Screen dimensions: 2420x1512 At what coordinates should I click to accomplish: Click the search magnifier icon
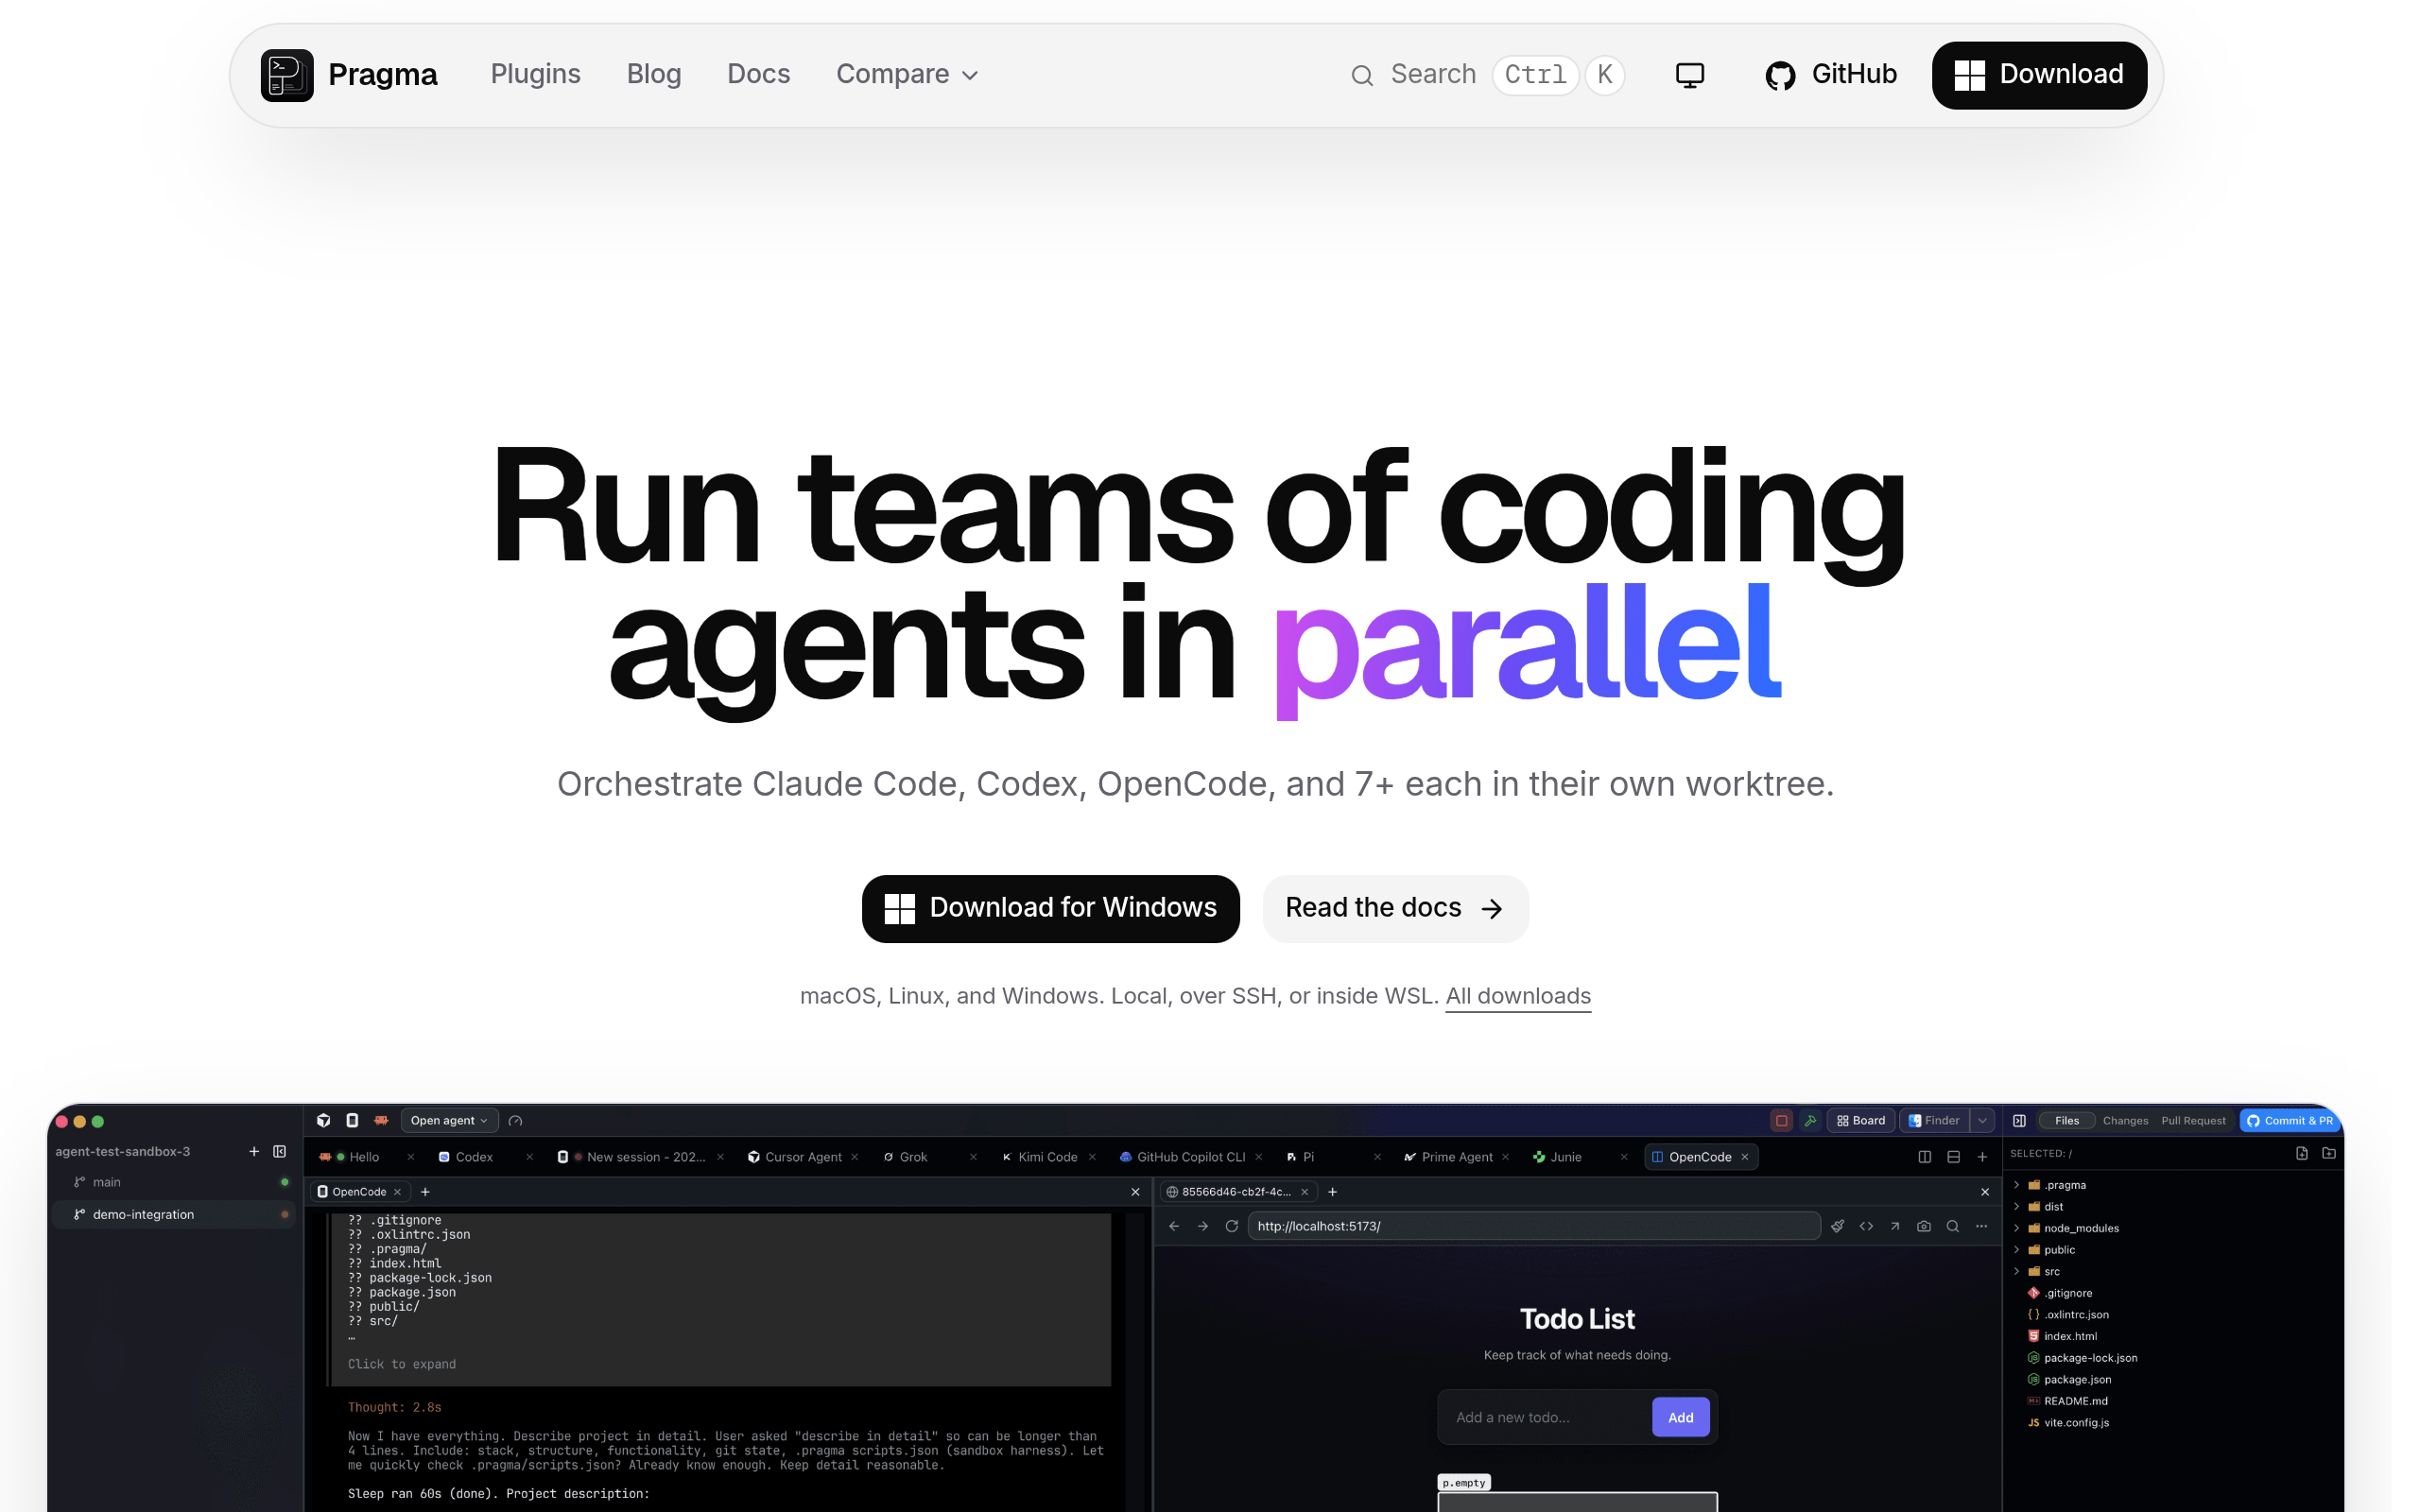click(1361, 75)
